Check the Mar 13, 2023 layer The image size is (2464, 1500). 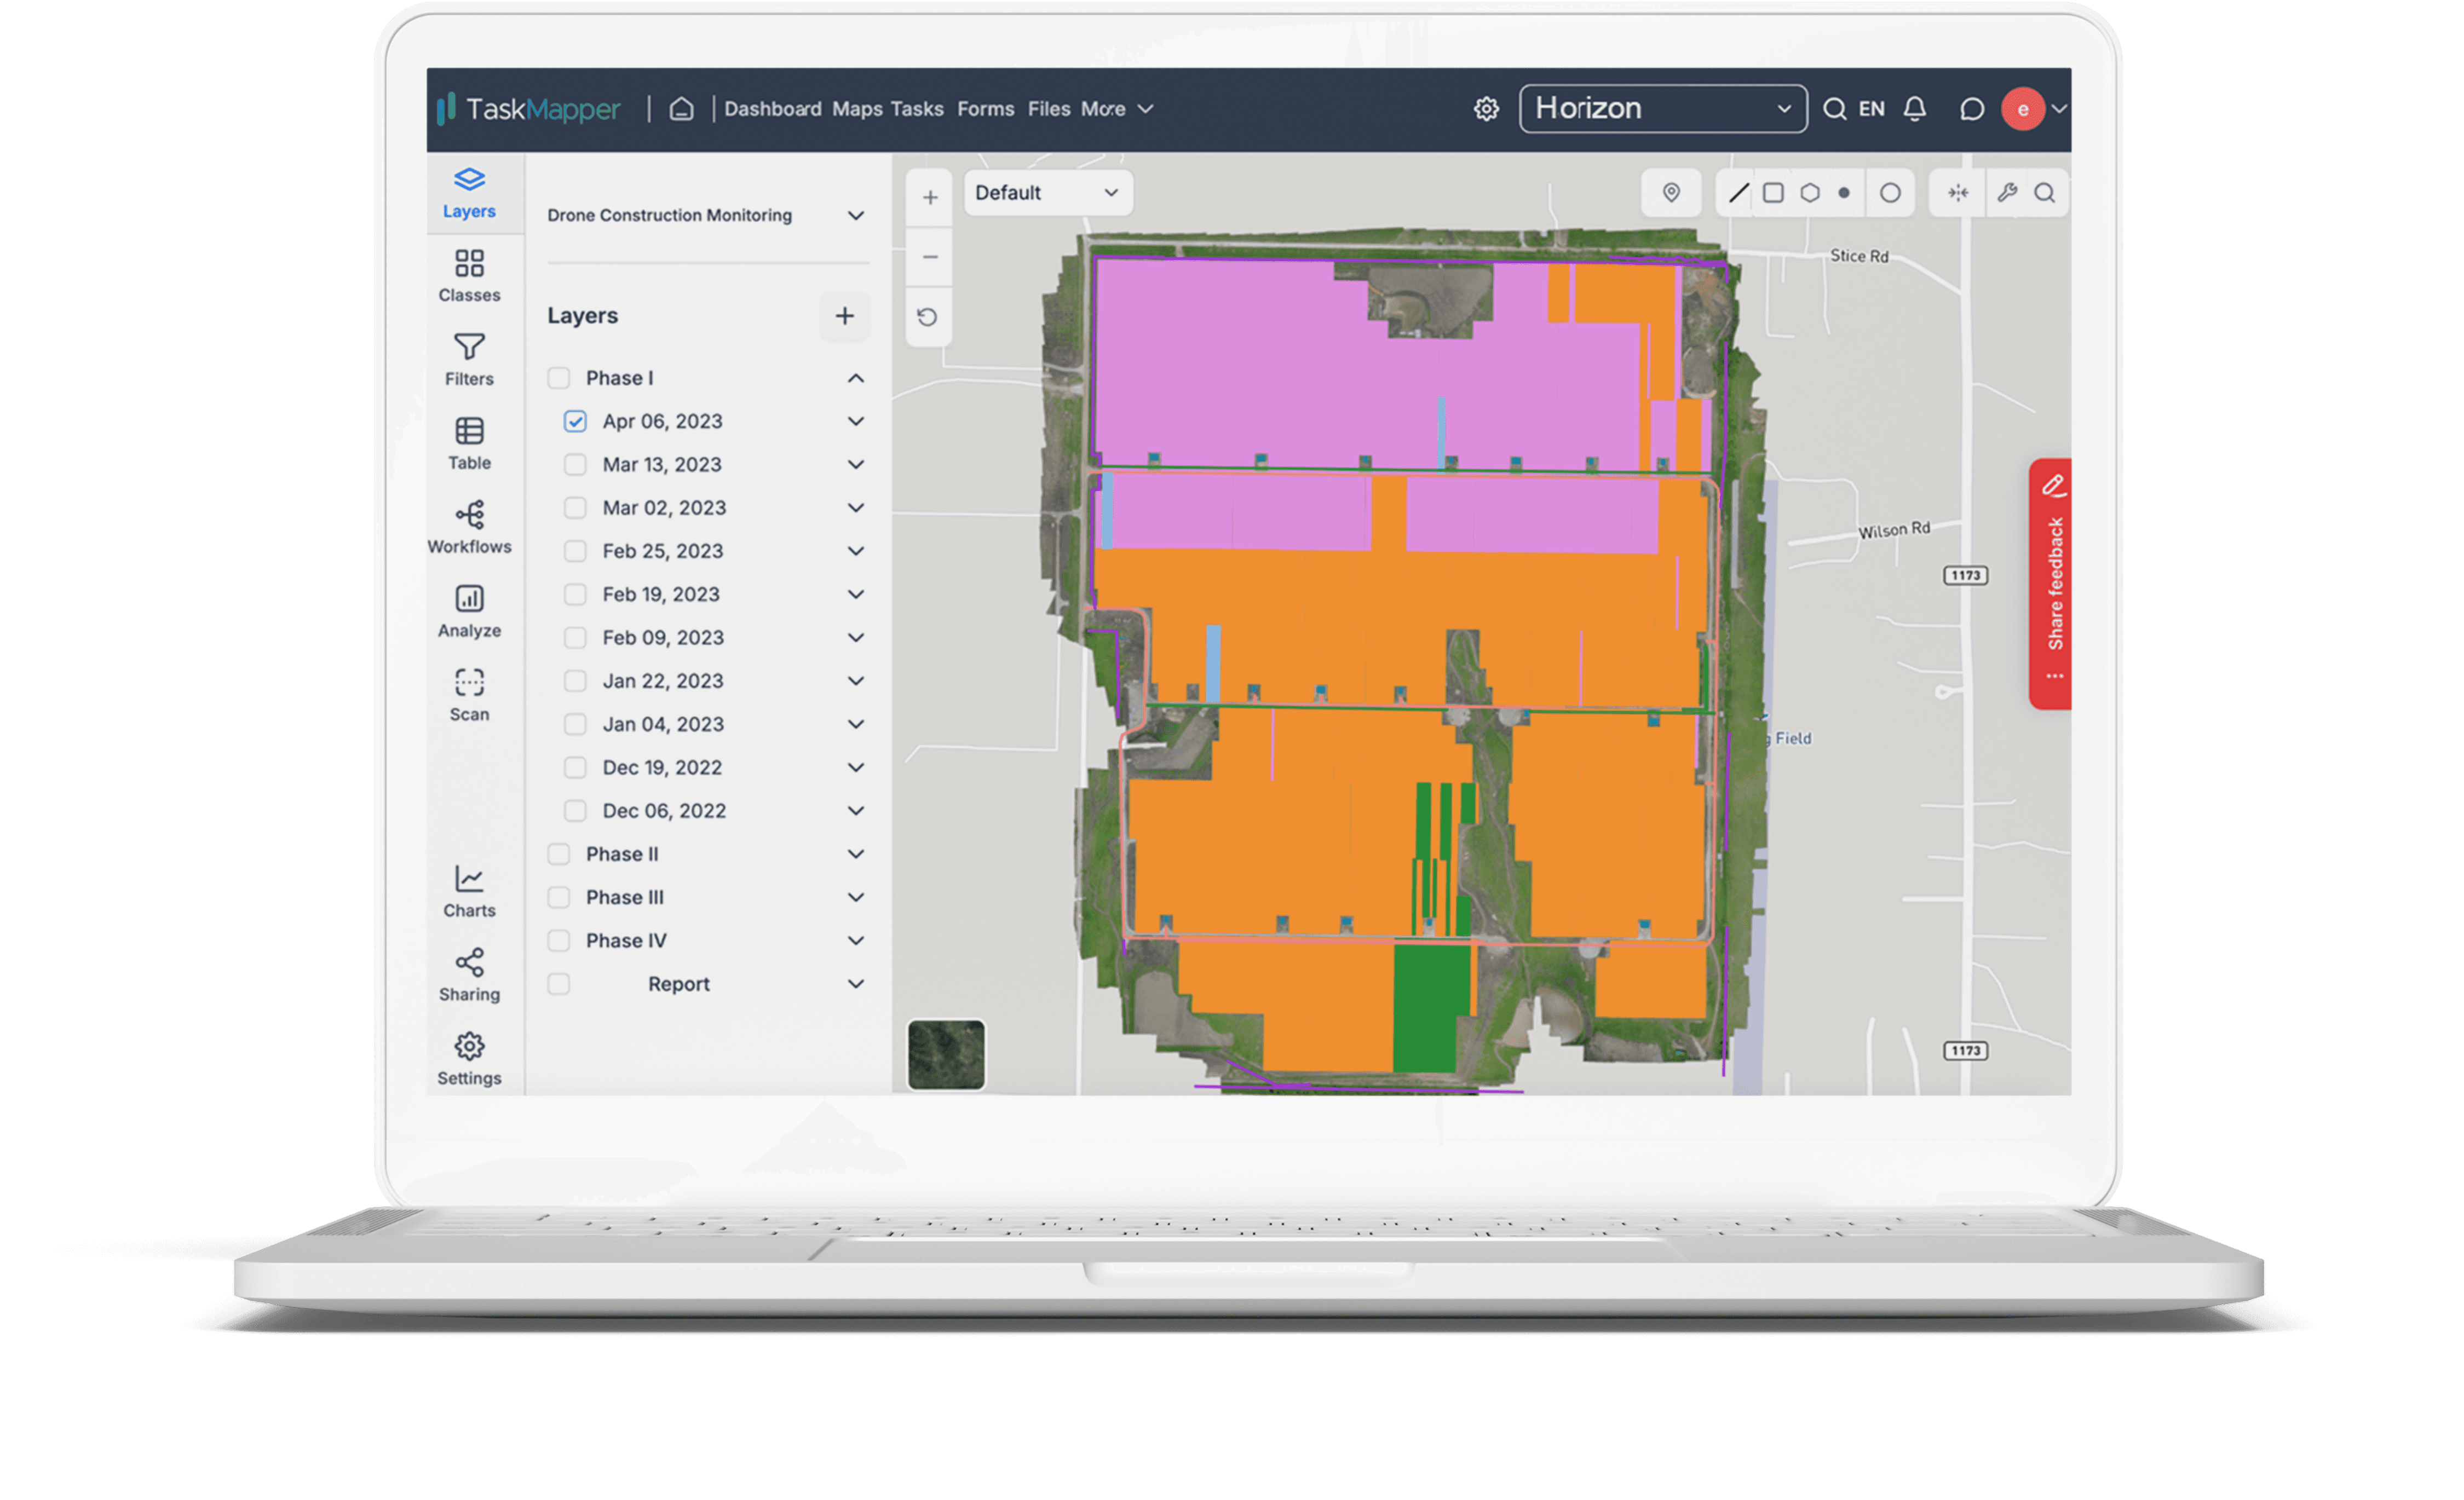point(575,464)
